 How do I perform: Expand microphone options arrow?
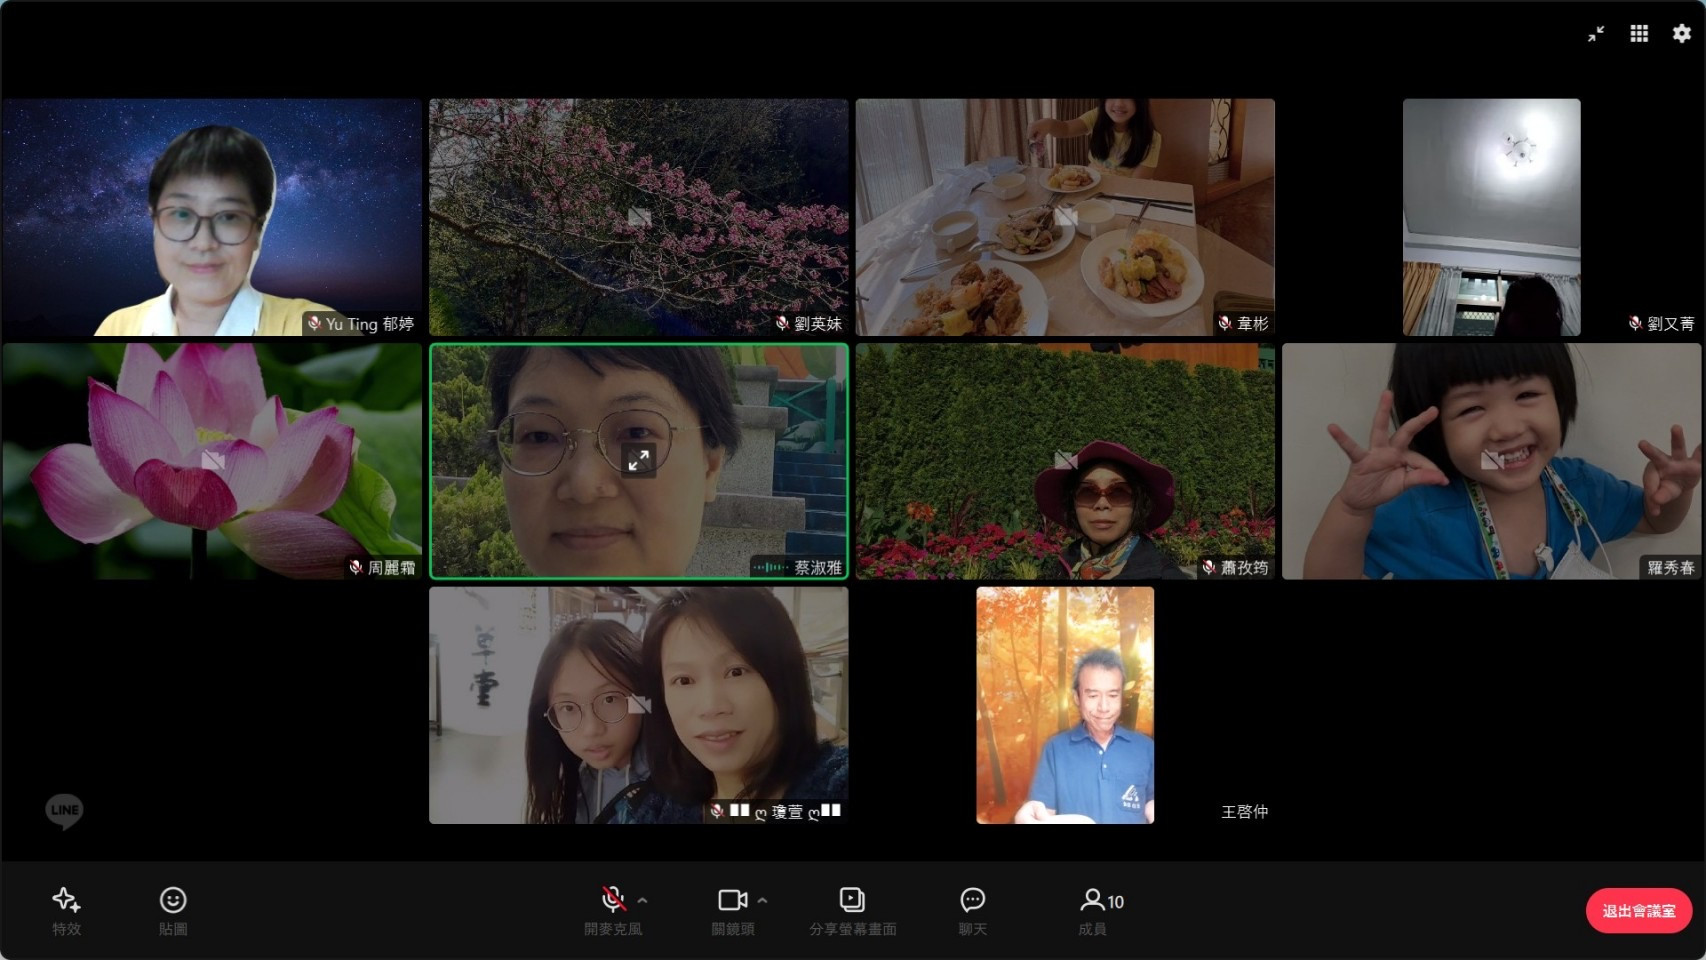tap(643, 900)
